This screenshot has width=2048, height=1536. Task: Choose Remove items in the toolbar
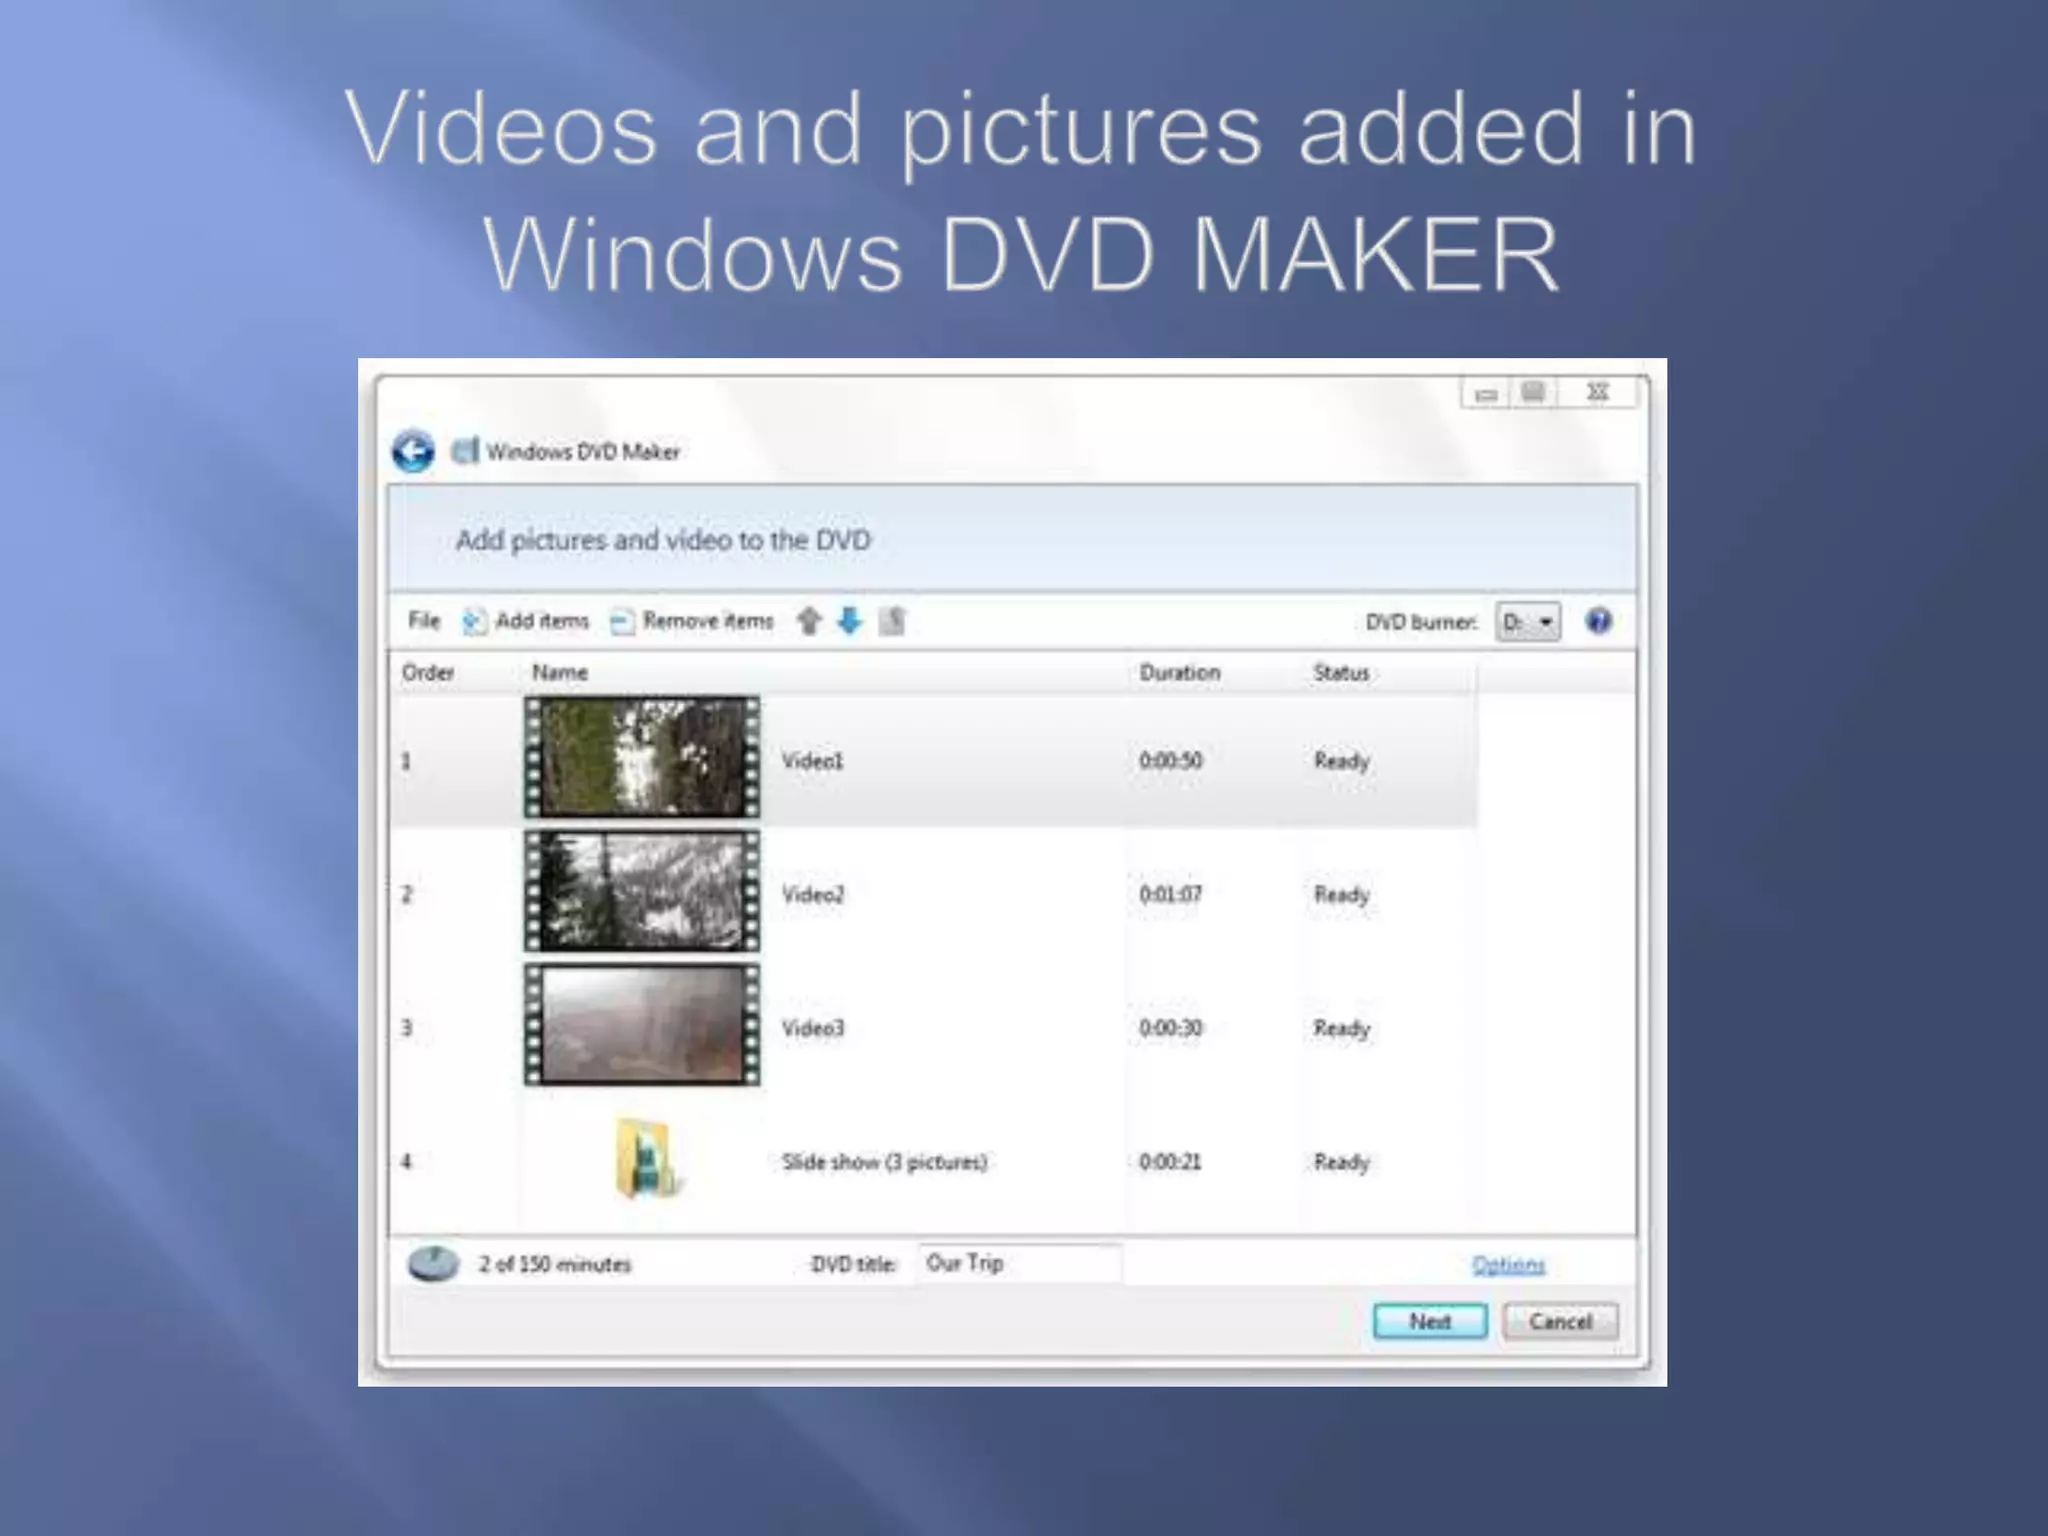tap(708, 621)
